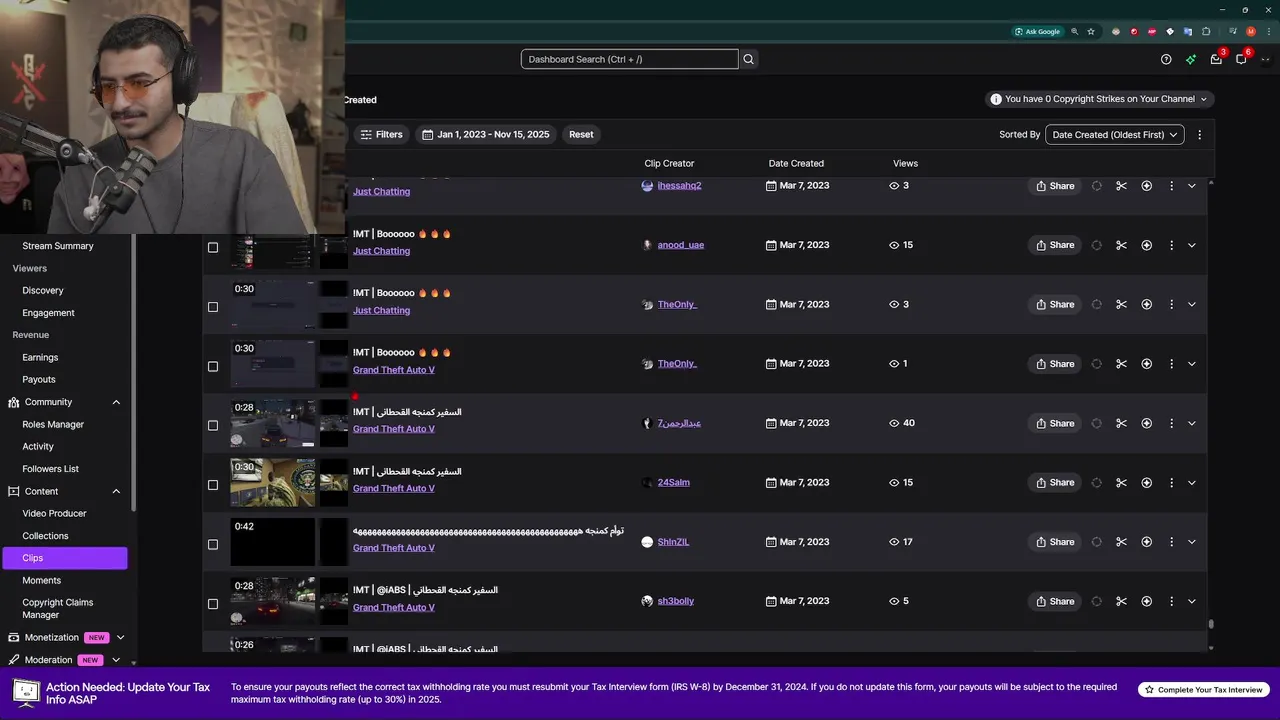Tick the checkbox for the sh3bolly clip

tap(212, 604)
